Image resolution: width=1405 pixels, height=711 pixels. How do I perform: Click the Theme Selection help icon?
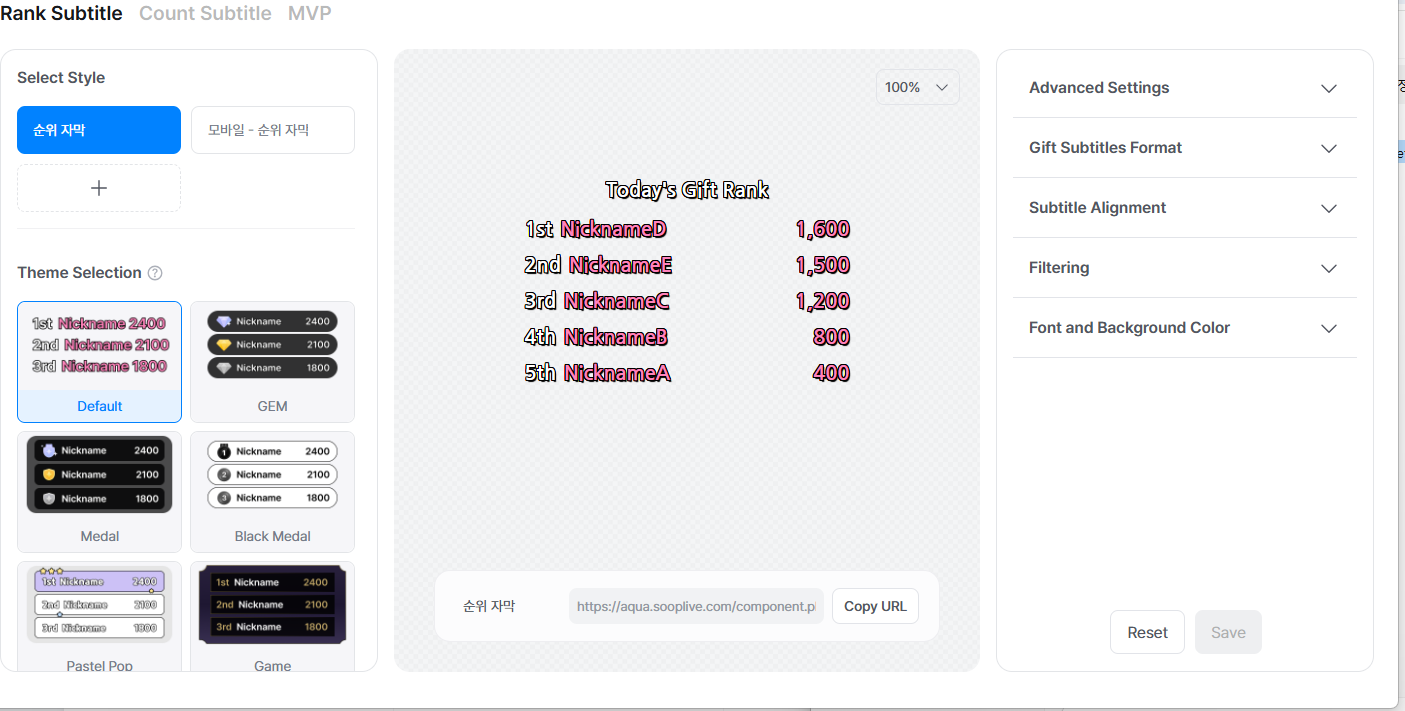point(155,273)
